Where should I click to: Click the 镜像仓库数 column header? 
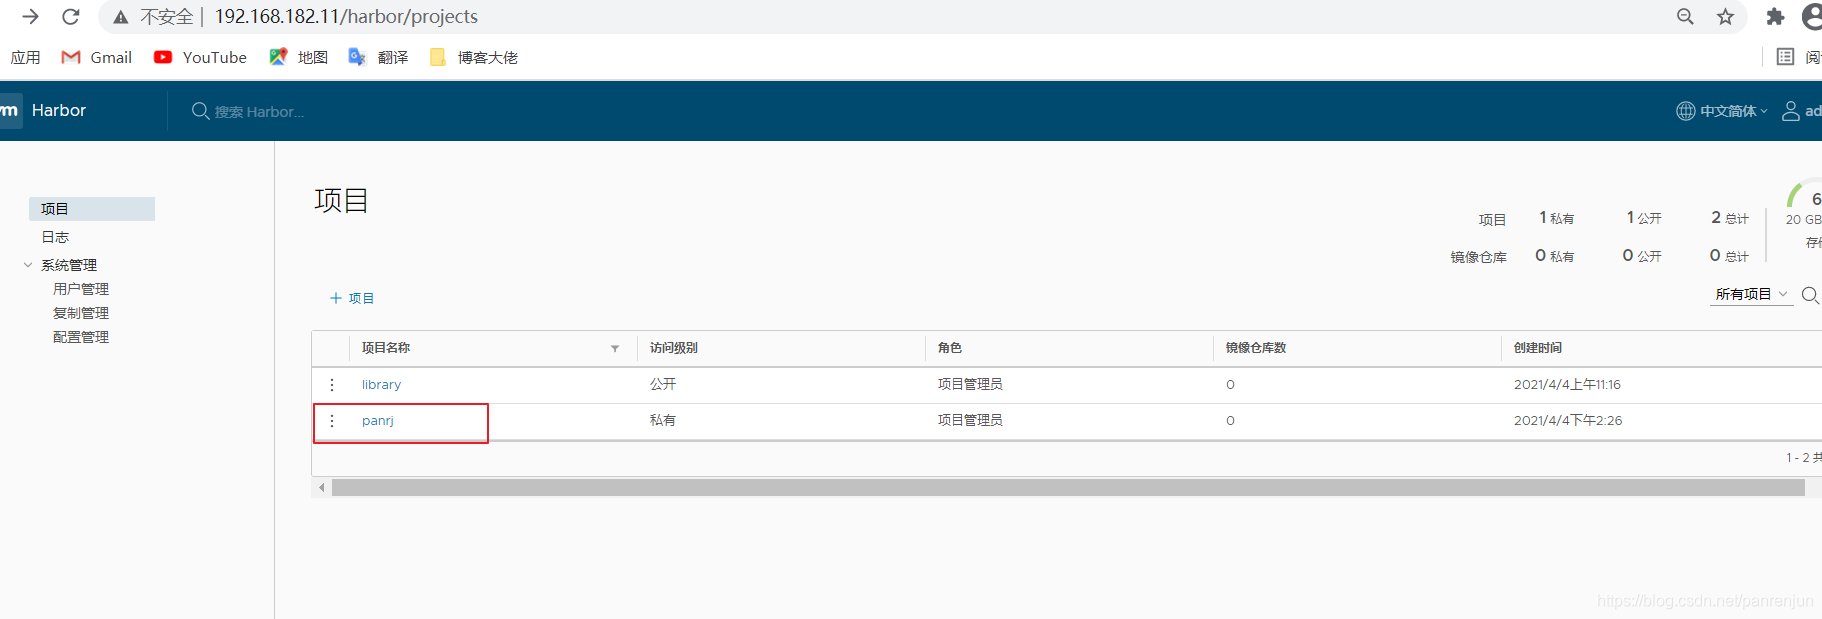tap(1256, 348)
